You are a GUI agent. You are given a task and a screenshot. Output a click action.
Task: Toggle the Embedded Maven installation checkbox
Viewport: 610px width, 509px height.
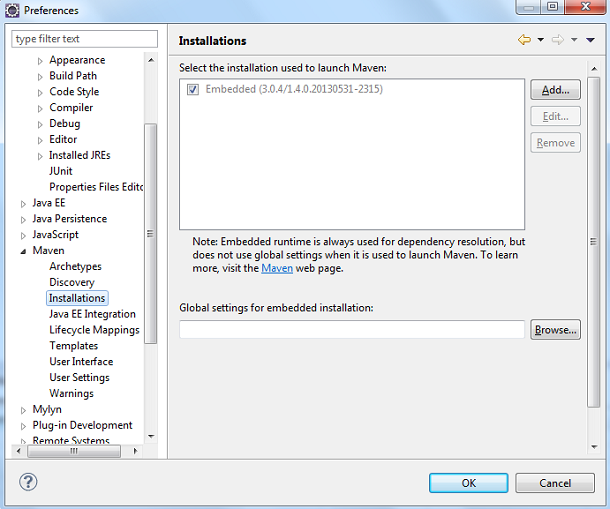(x=193, y=90)
